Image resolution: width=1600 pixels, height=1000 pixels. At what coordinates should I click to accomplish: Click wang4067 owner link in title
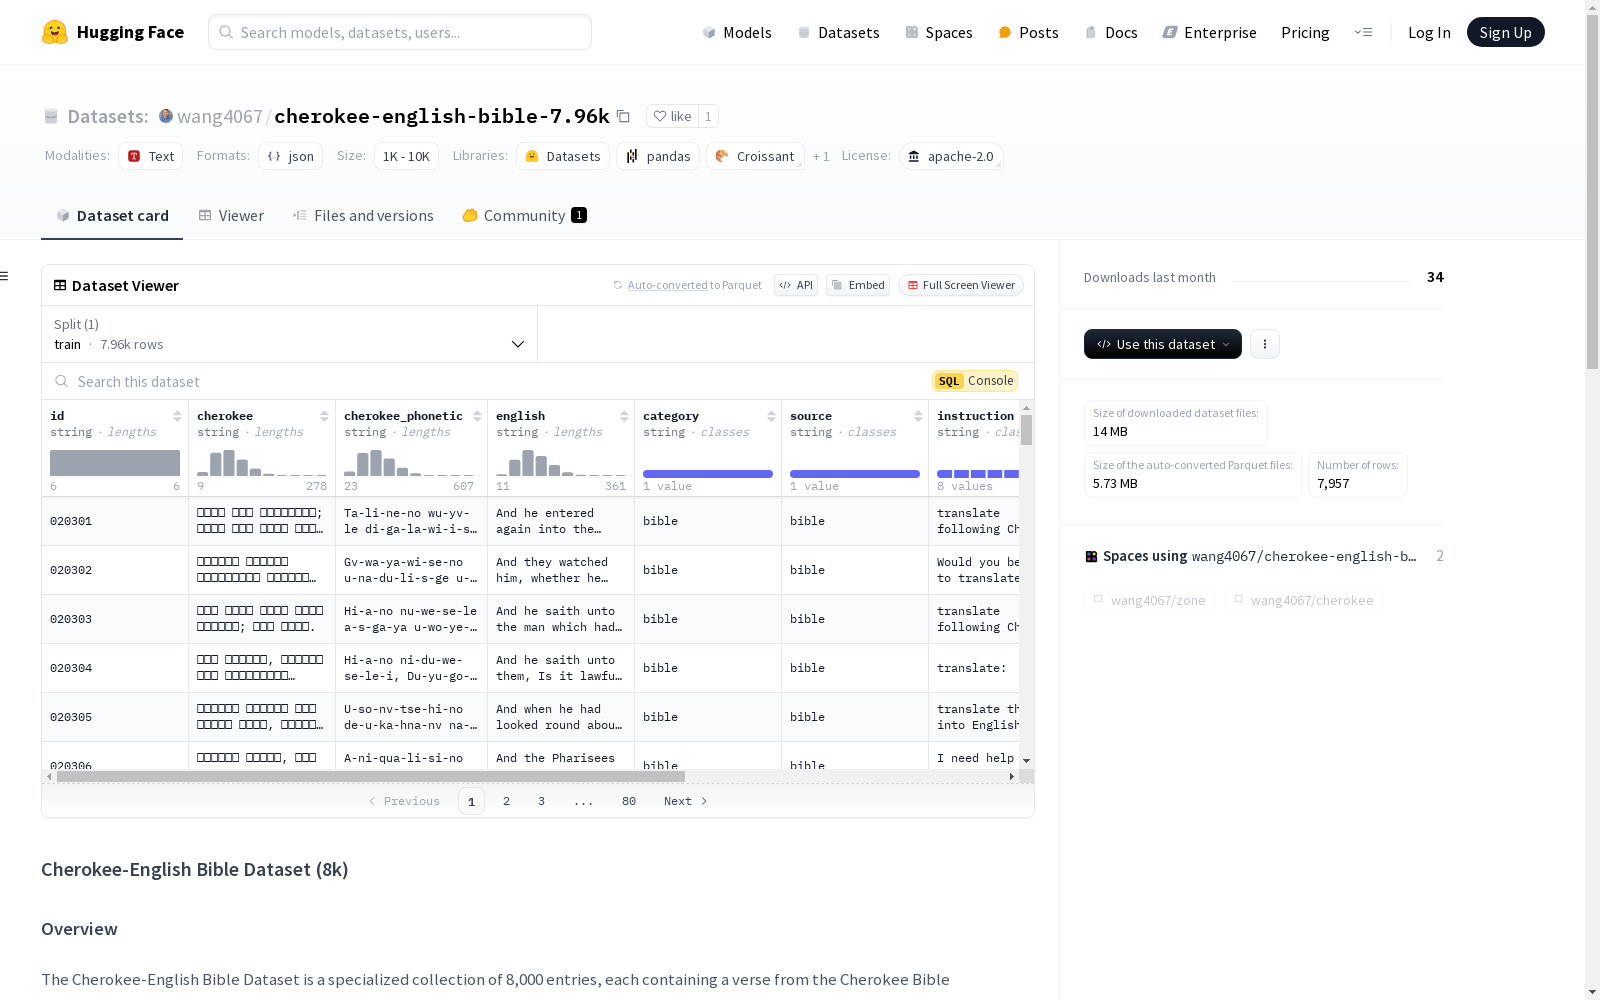(x=220, y=116)
